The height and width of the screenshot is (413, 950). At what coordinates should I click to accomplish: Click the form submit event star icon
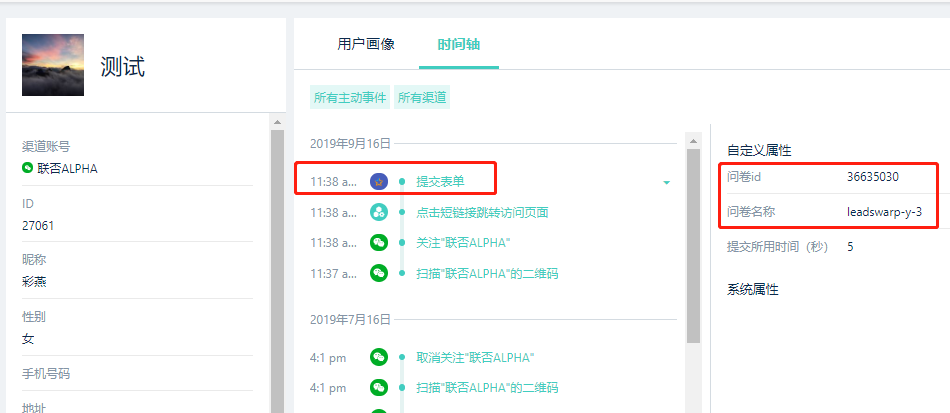pos(379,181)
